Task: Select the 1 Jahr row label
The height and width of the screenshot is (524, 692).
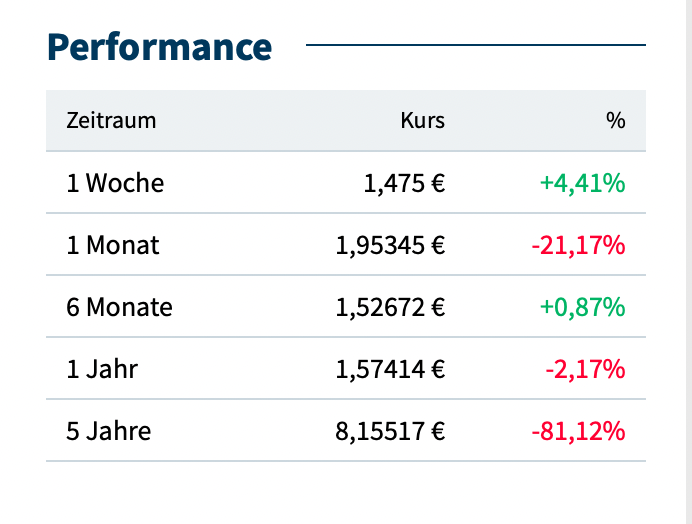Action: [x=102, y=369]
